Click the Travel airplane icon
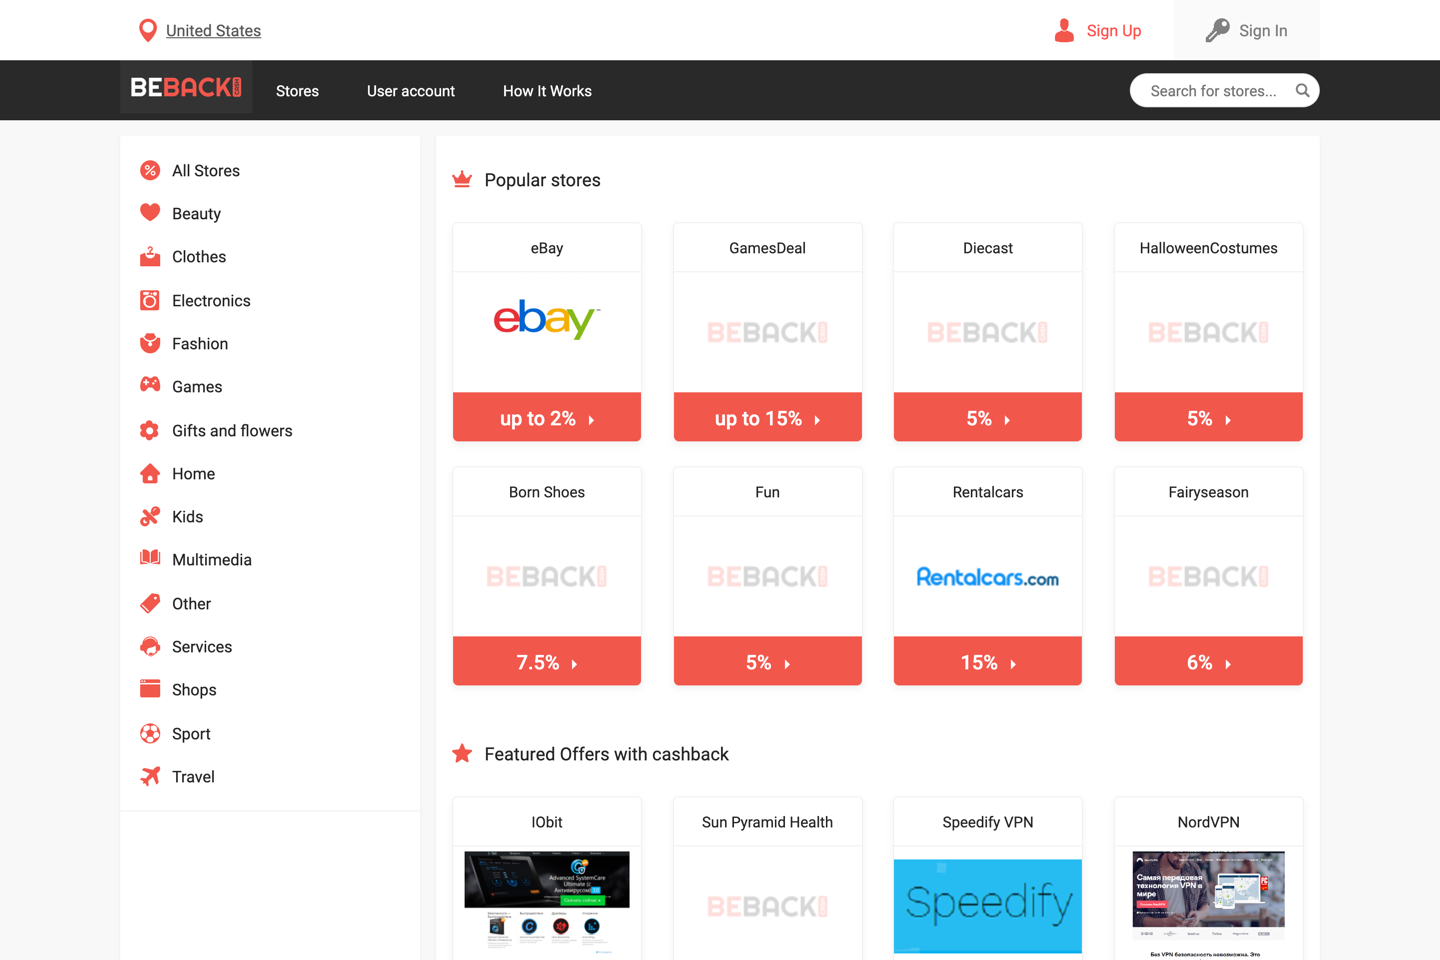1440x960 pixels. (x=150, y=776)
